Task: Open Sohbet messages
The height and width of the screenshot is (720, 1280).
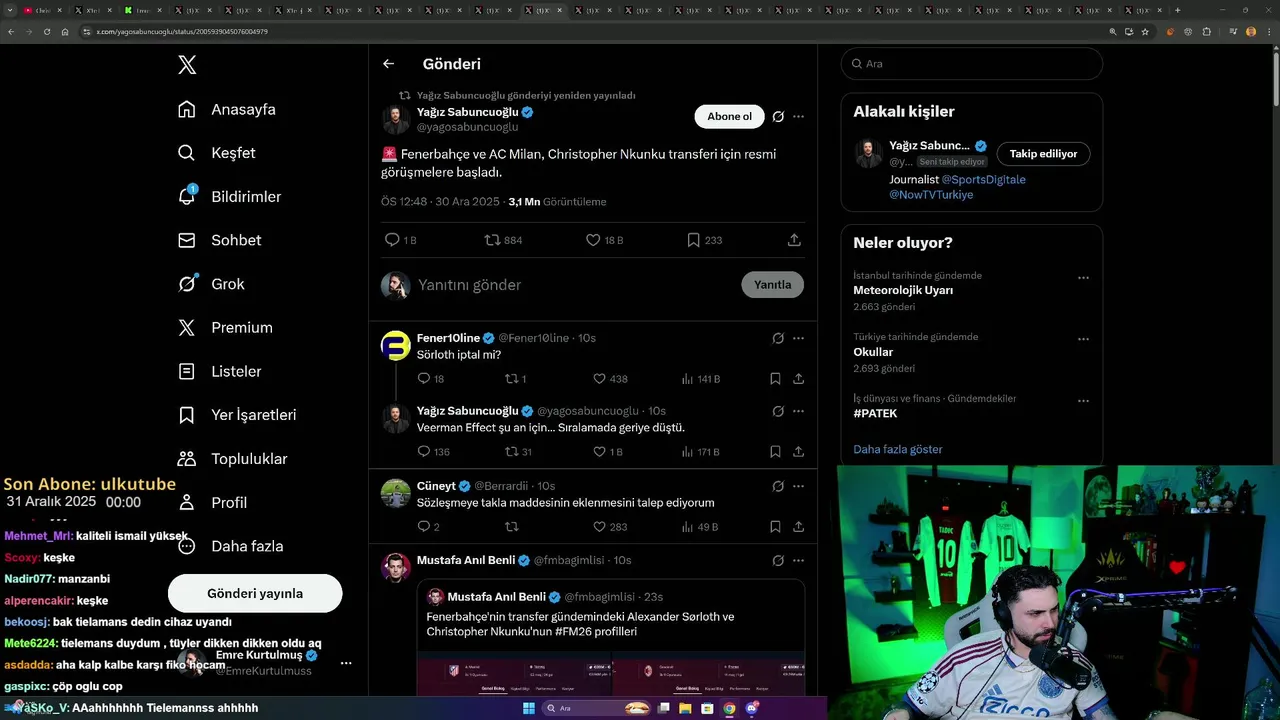Action: coord(219,240)
